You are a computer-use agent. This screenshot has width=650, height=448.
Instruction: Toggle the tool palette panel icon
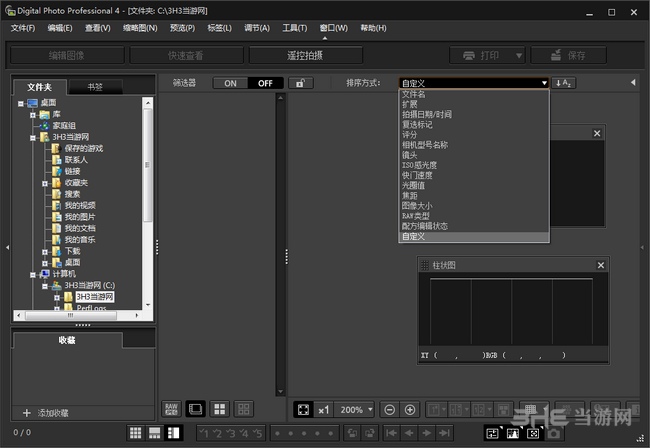tap(492, 433)
